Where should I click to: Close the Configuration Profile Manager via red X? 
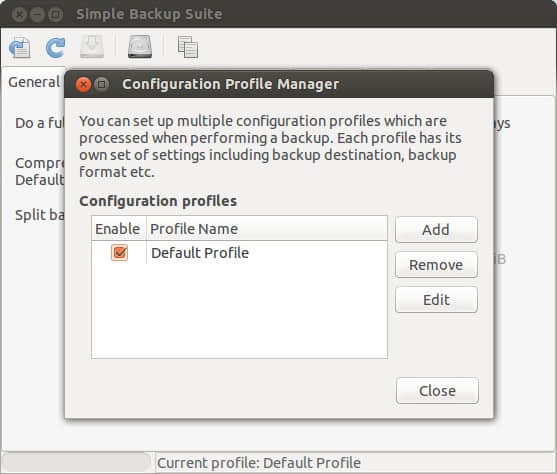(x=83, y=85)
